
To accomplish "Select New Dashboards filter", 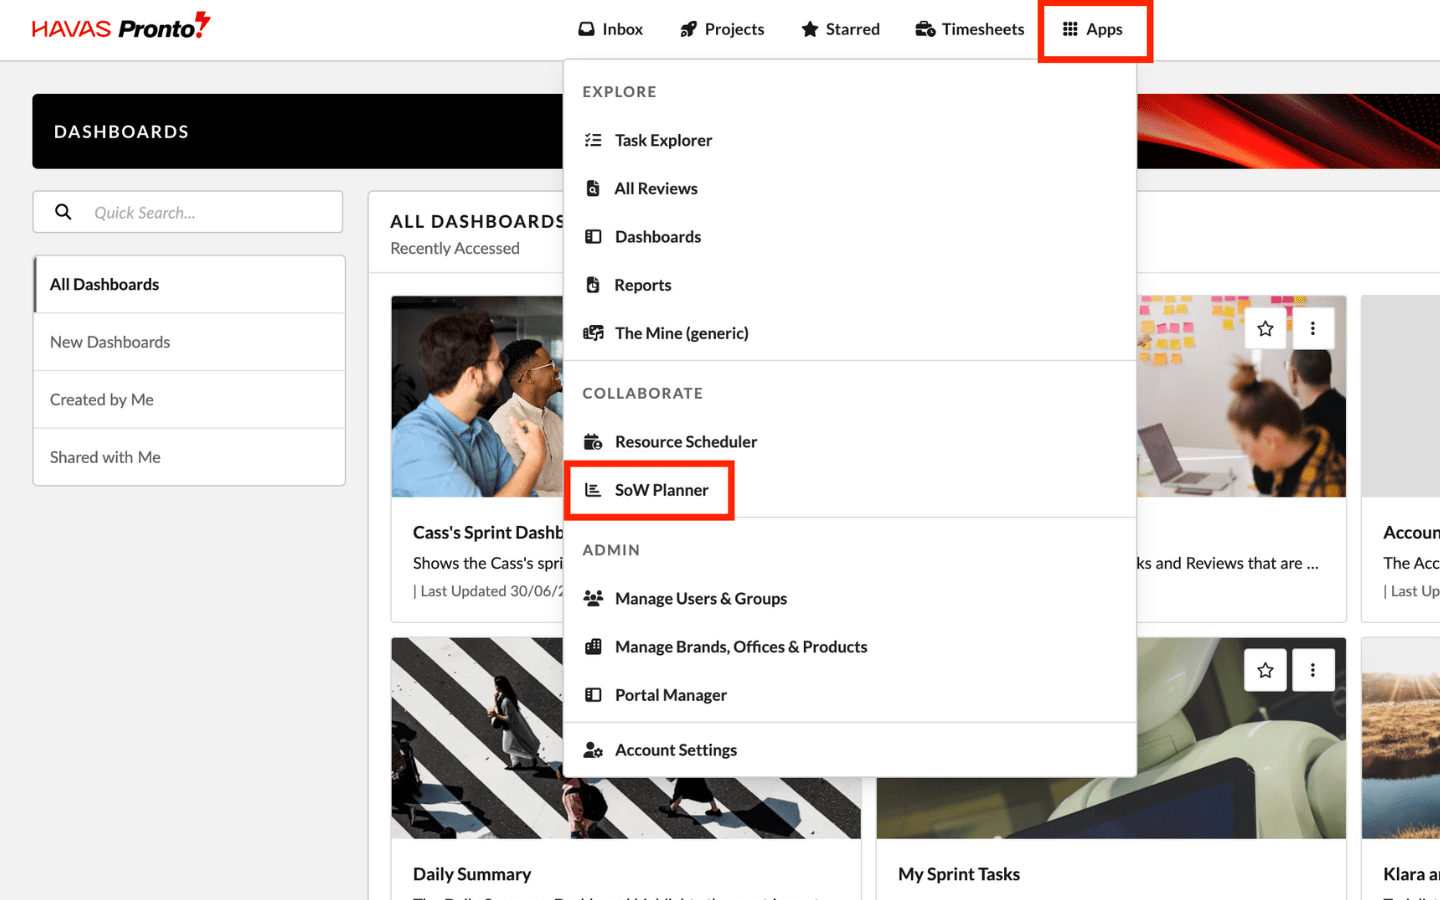I will pyautogui.click(x=189, y=342).
